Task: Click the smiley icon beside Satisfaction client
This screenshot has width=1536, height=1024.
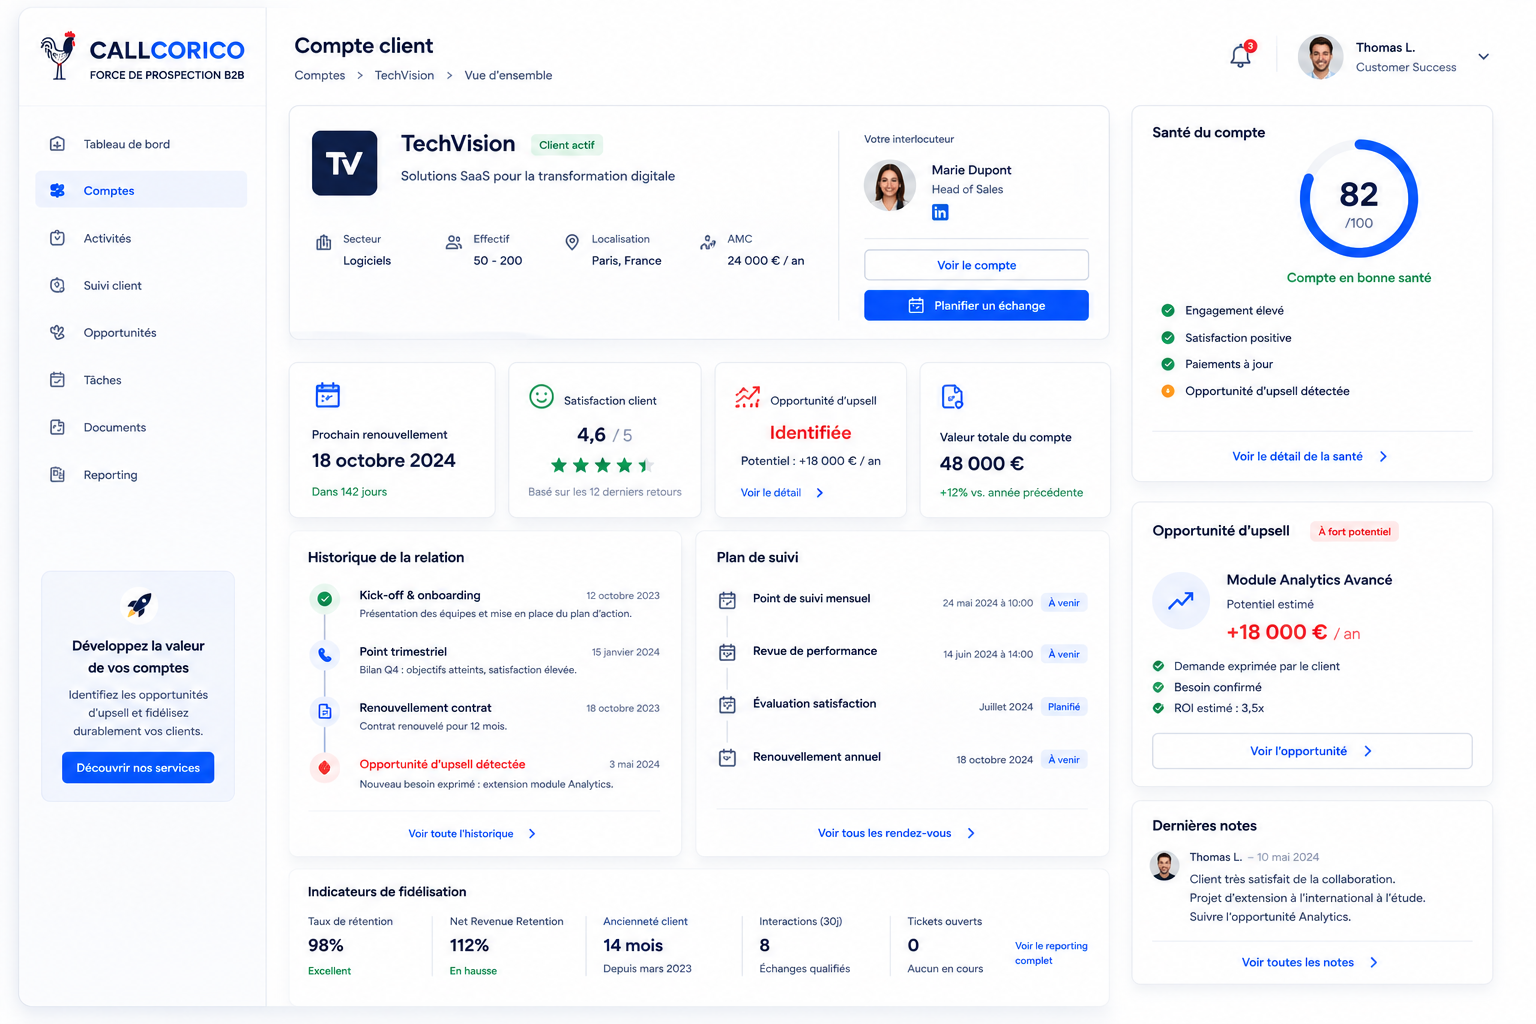Action: point(541,397)
